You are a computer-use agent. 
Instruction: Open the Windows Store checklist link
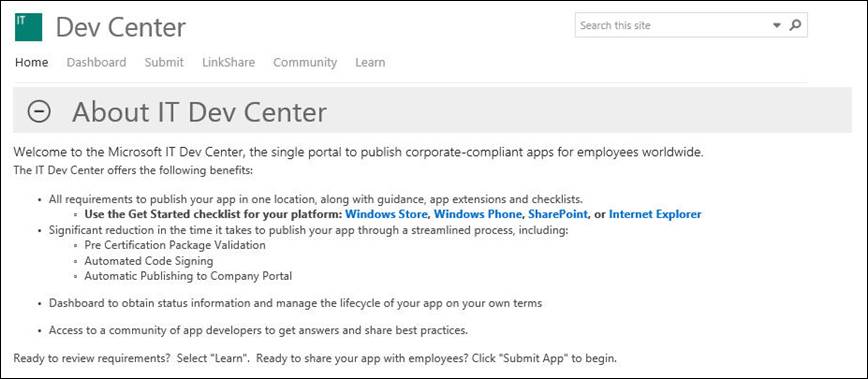tap(386, 214)
